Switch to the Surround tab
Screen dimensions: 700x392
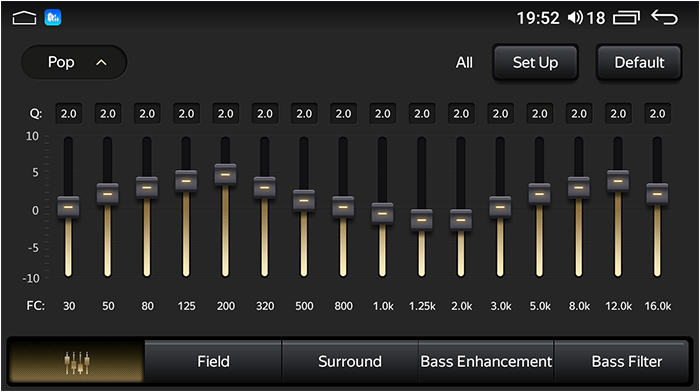(350, 362)
